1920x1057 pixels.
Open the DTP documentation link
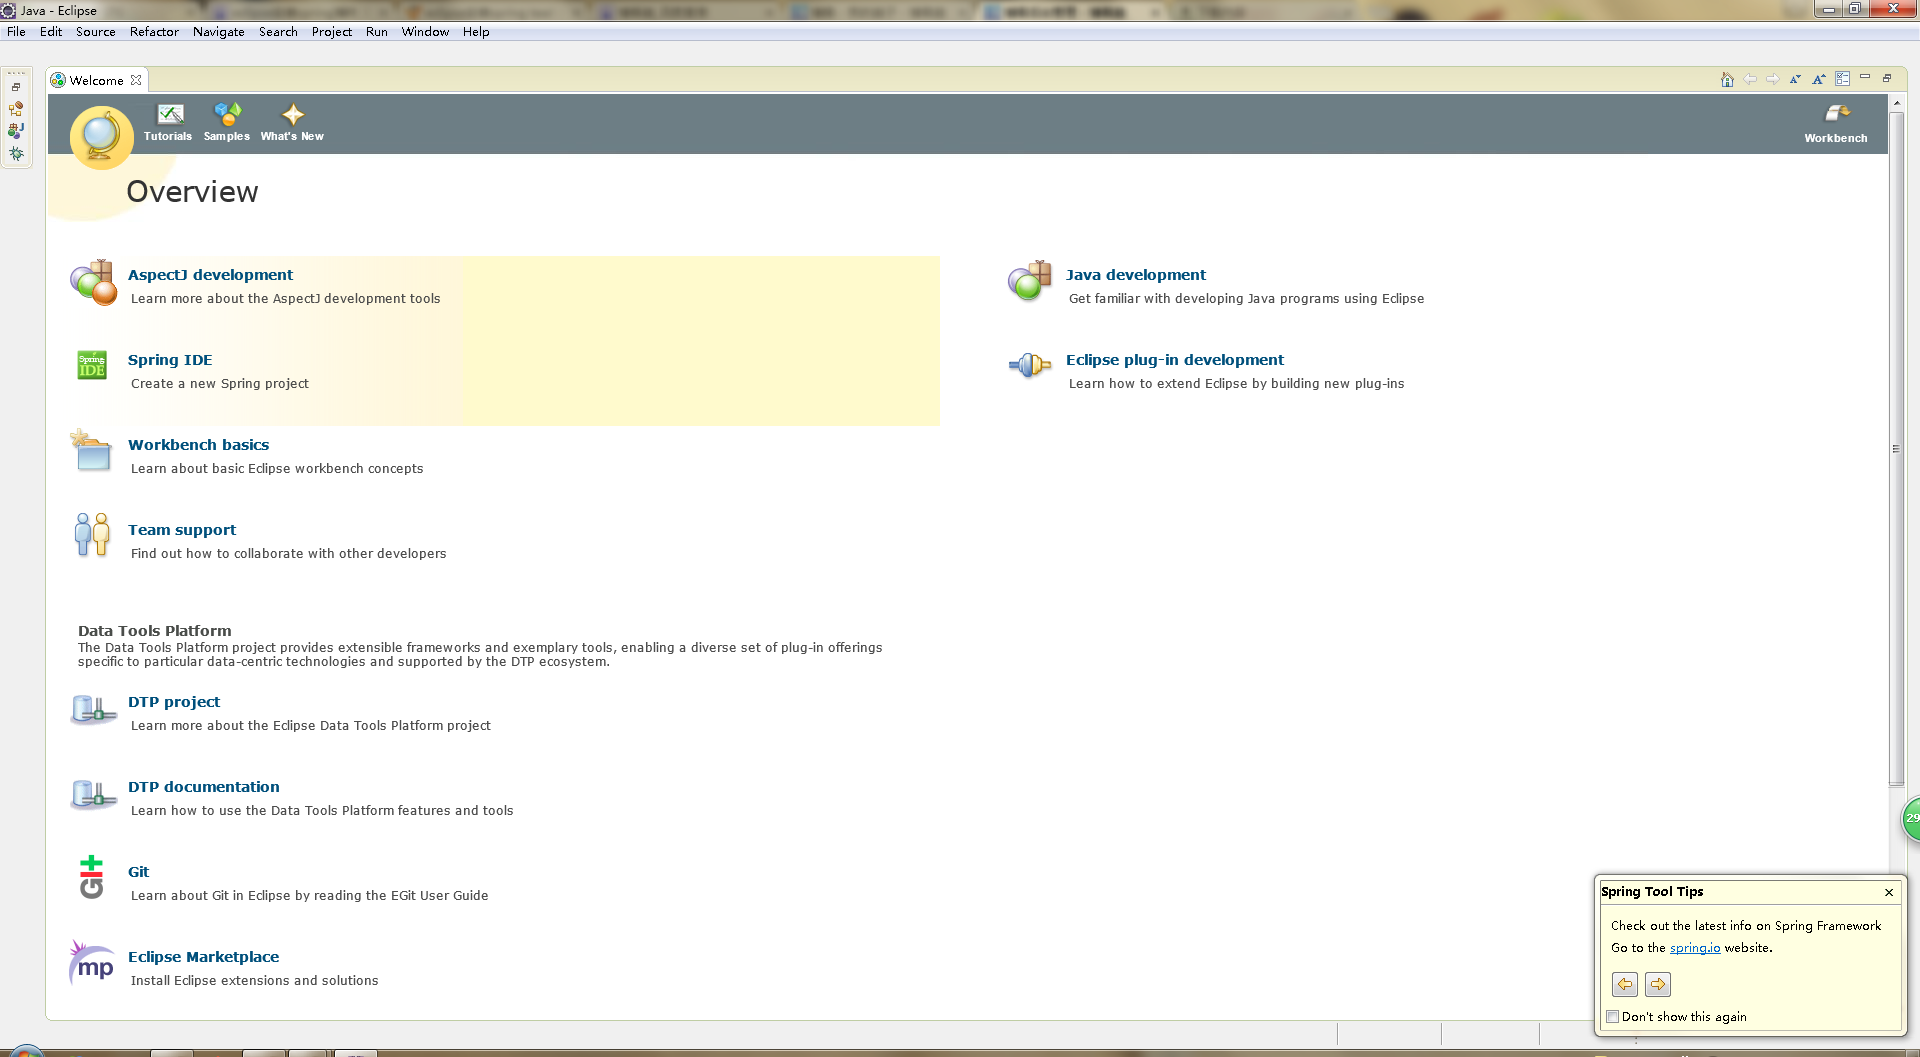pos(204,787)
